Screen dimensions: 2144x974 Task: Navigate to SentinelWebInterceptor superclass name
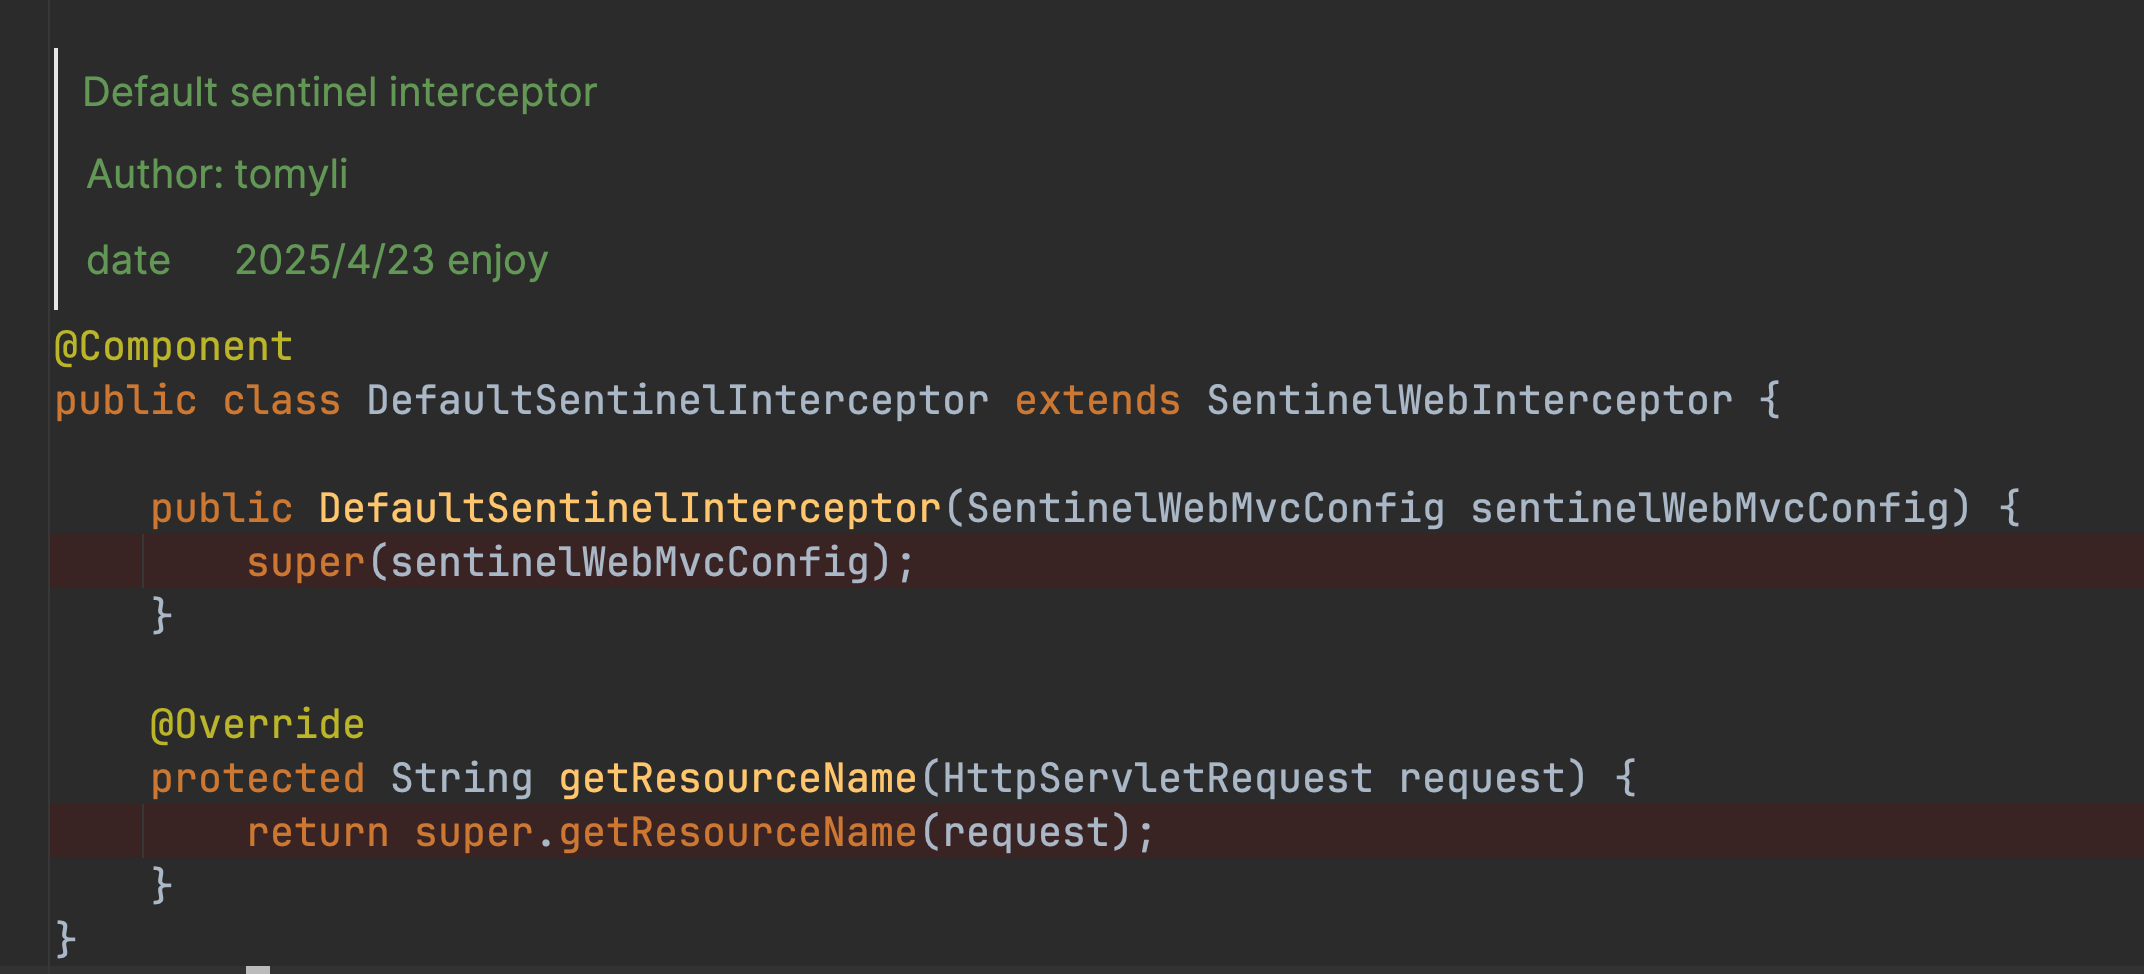1469,401
